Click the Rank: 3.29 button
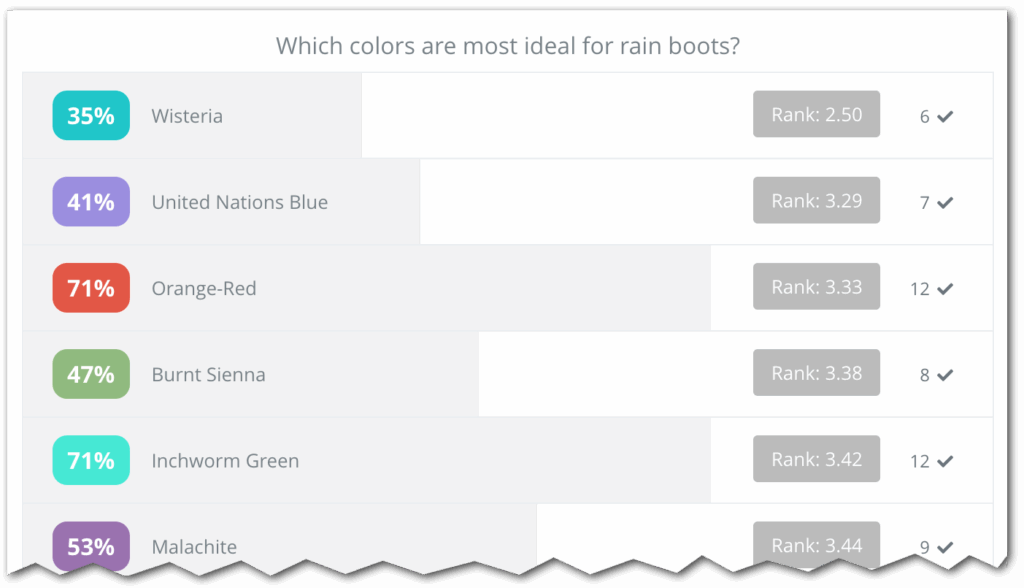Image resolution: width=1024 pixels, height=588 pixels. pos(816,201)
